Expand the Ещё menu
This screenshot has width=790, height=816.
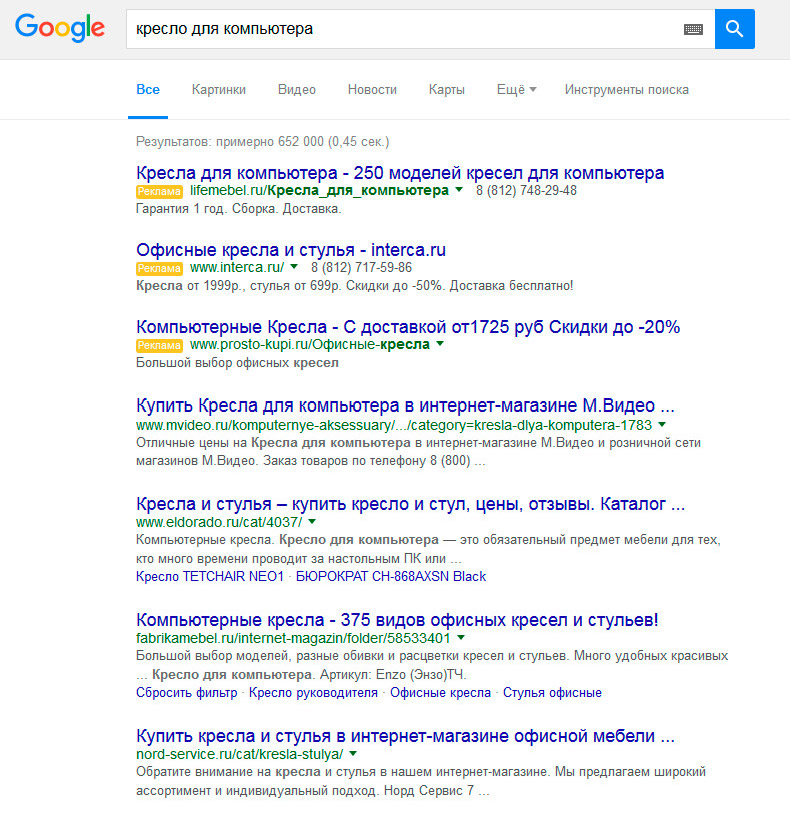coord(516,90)
